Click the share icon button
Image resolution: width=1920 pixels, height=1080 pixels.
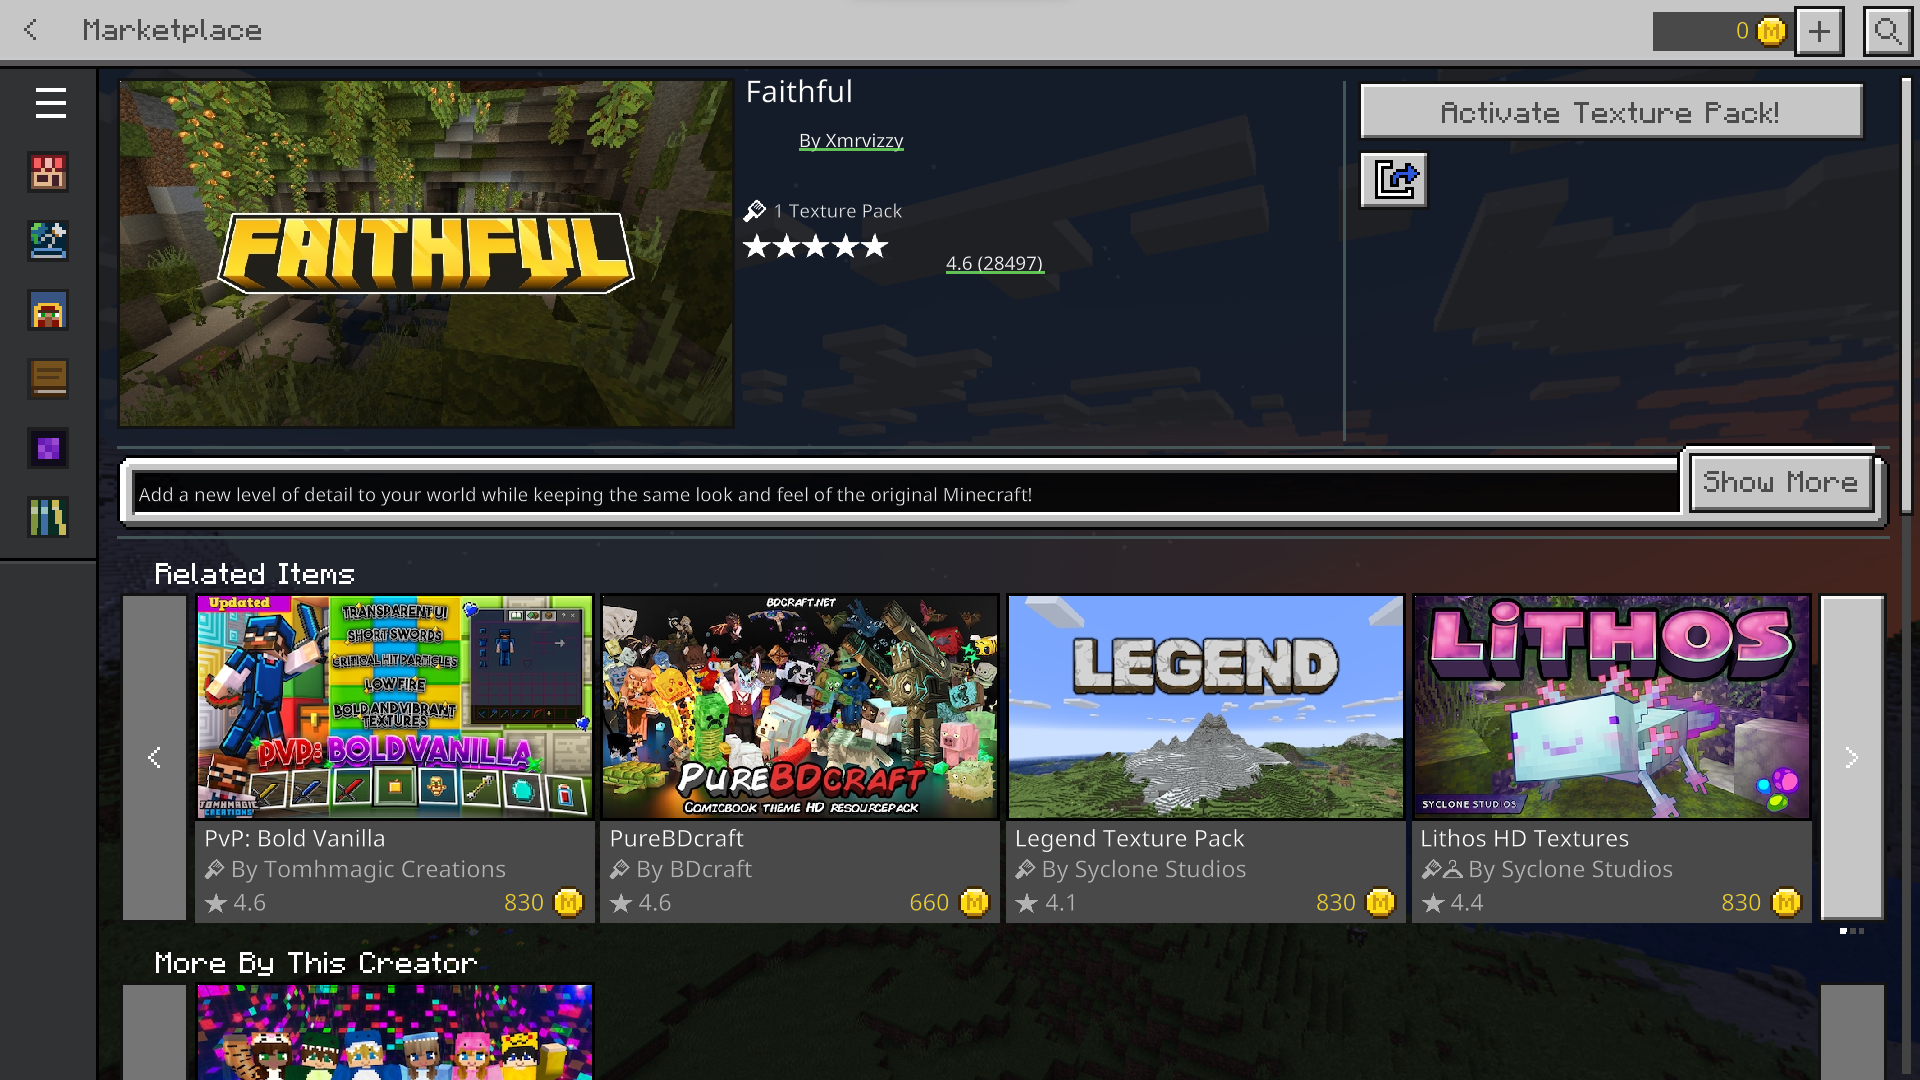[1394, 180]
